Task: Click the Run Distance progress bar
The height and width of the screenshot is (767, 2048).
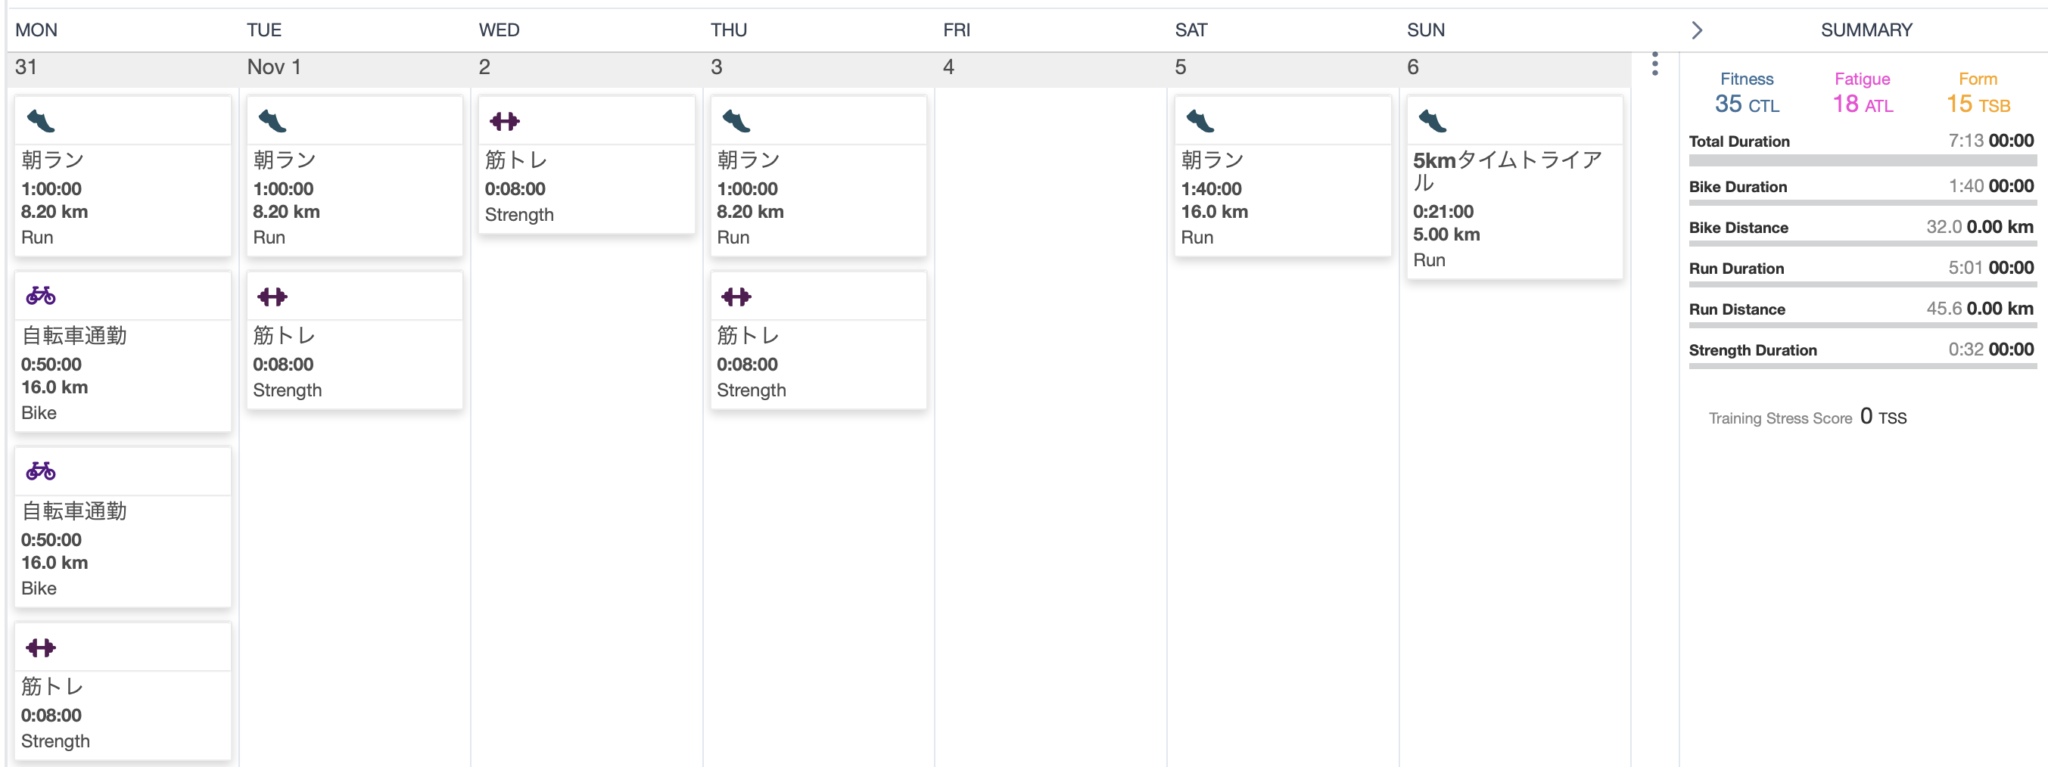Action: click(1862, 325)
